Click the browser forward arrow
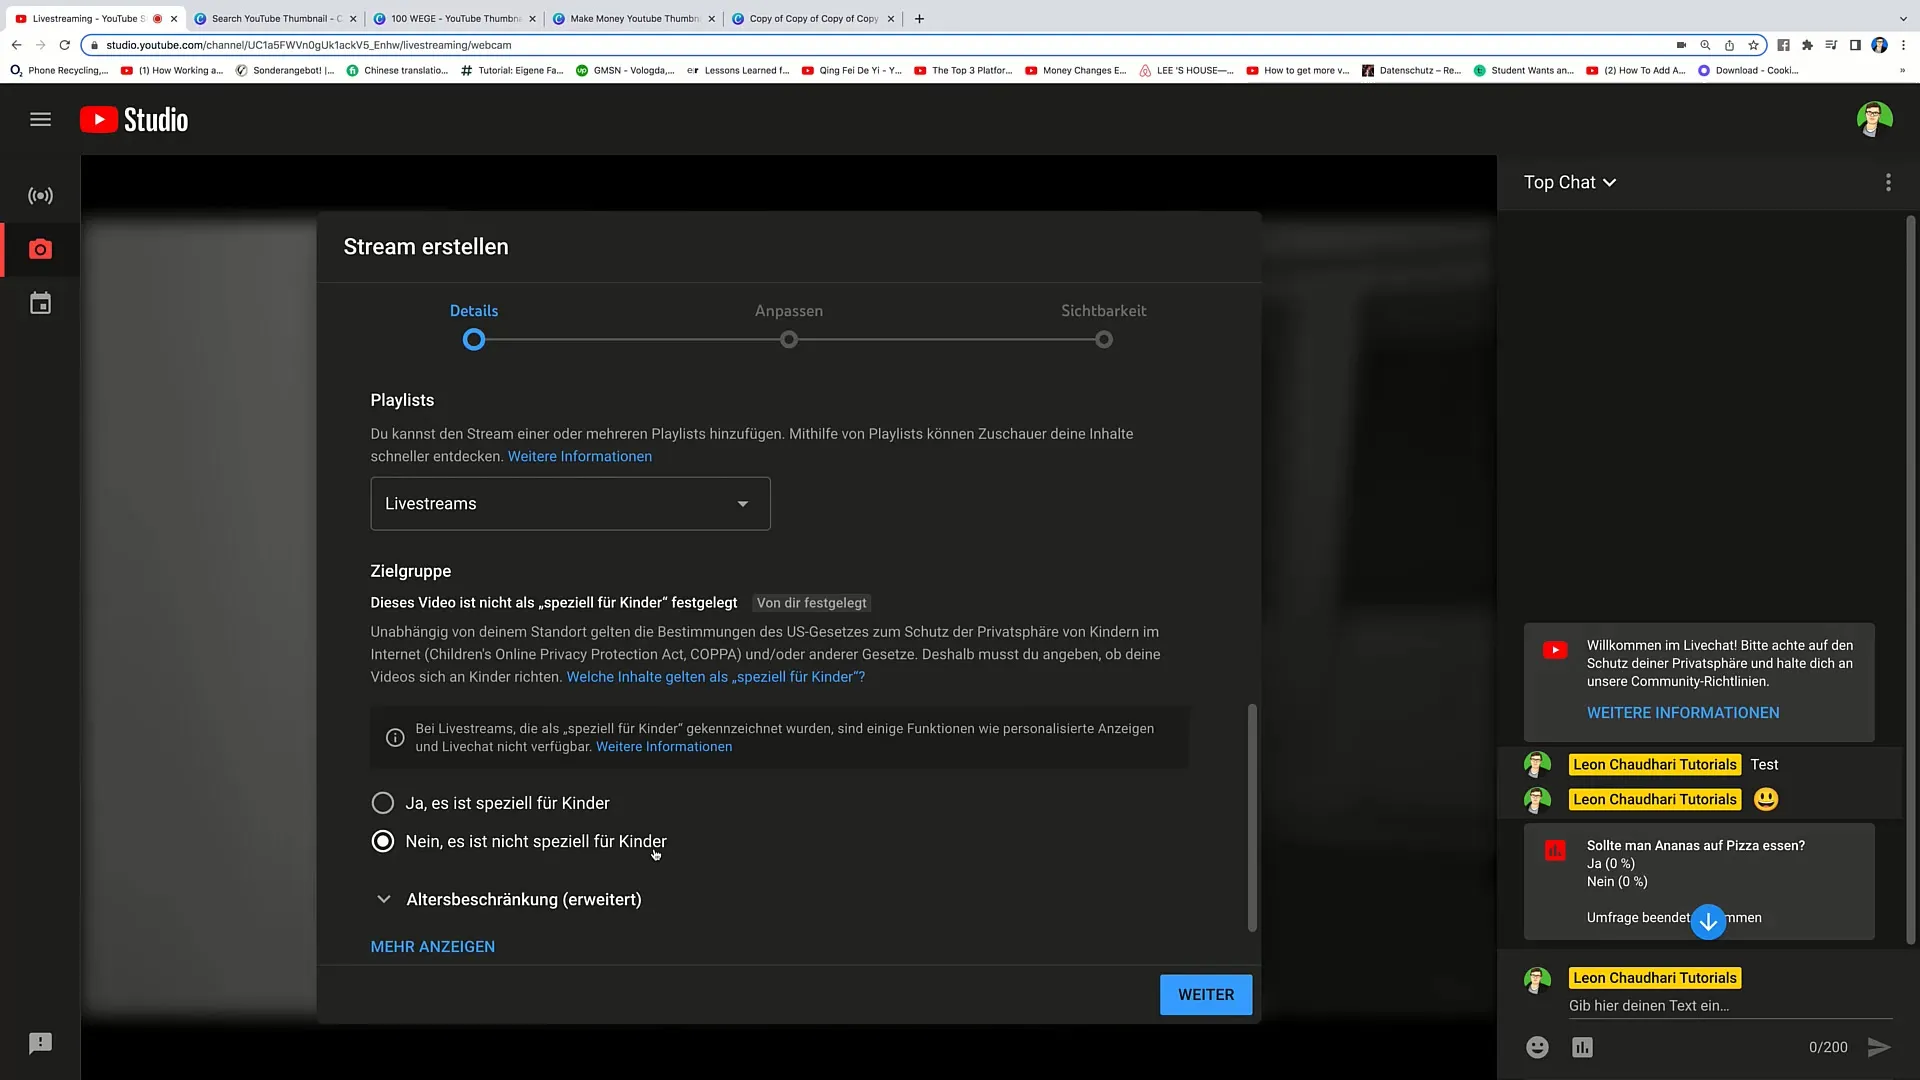Screen dimensions: 1920x1080 [x=40, y=45]
